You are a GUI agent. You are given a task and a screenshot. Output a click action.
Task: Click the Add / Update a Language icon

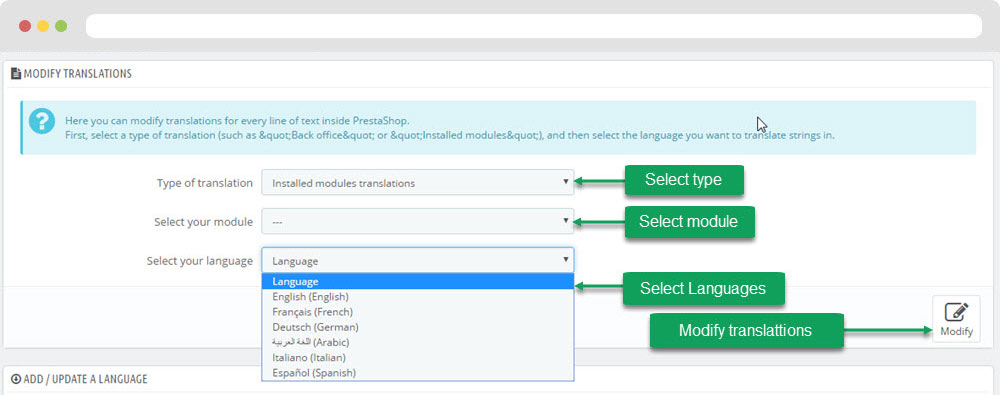tap(16, 379)
